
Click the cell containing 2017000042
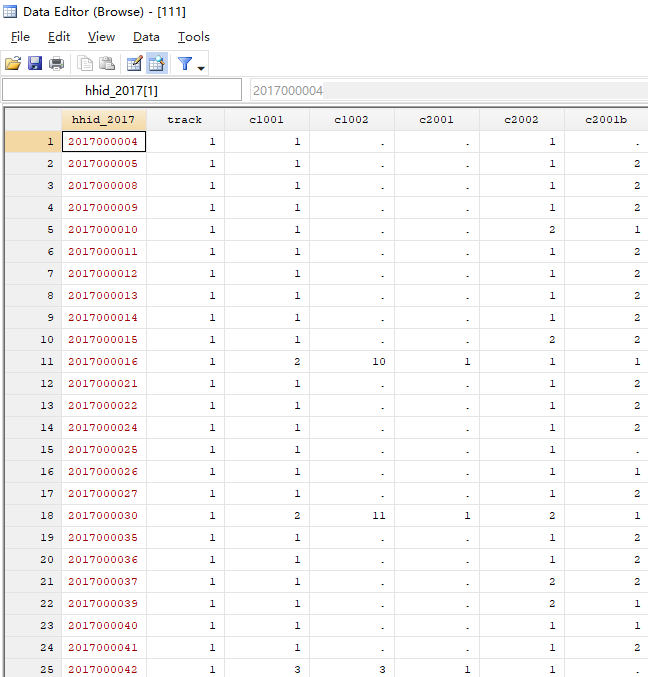pyautogui.click(x=103, y=670)
